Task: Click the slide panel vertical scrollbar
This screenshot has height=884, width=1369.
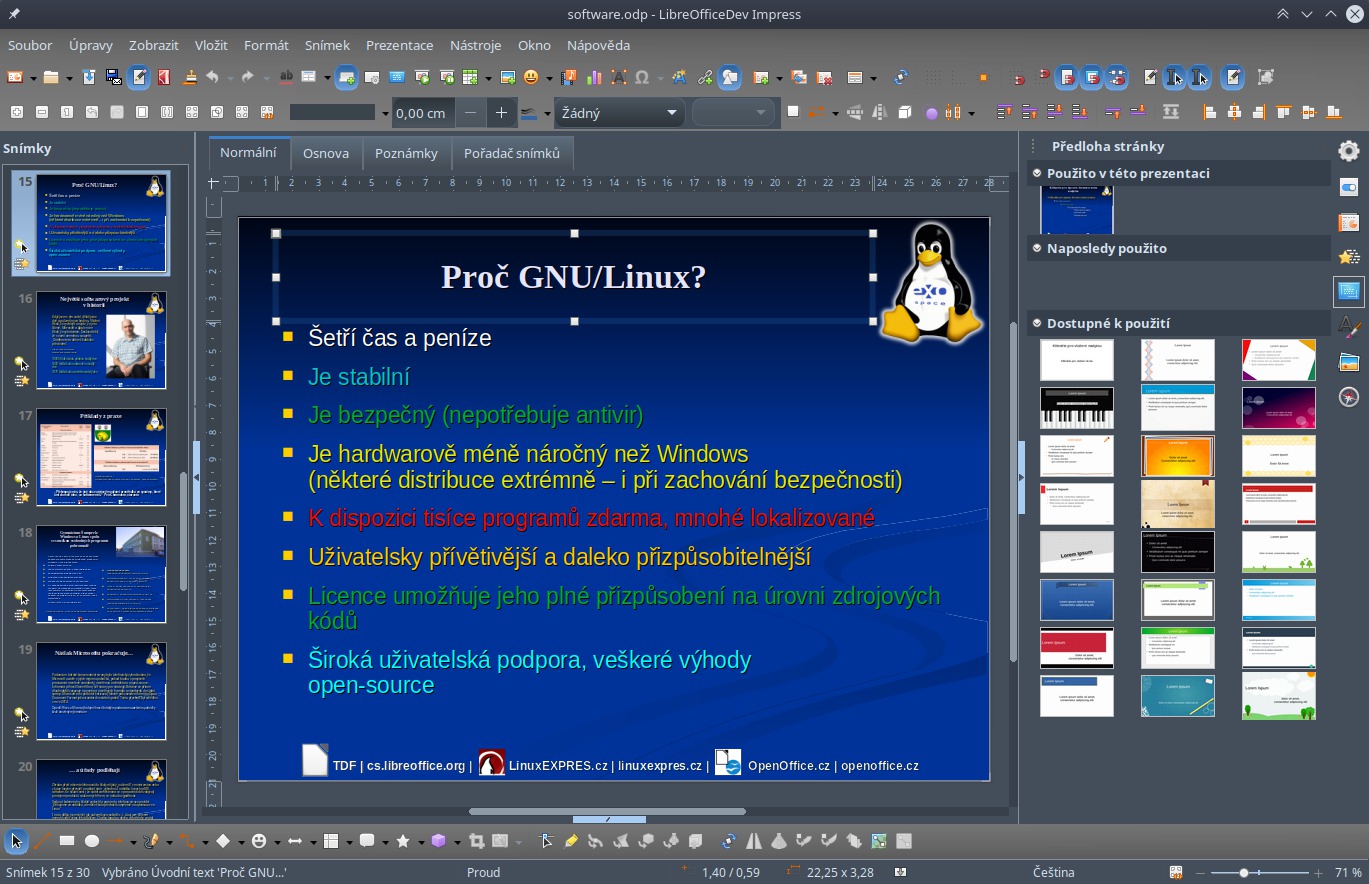Action: pyautogui.click(x=183, y=530)
